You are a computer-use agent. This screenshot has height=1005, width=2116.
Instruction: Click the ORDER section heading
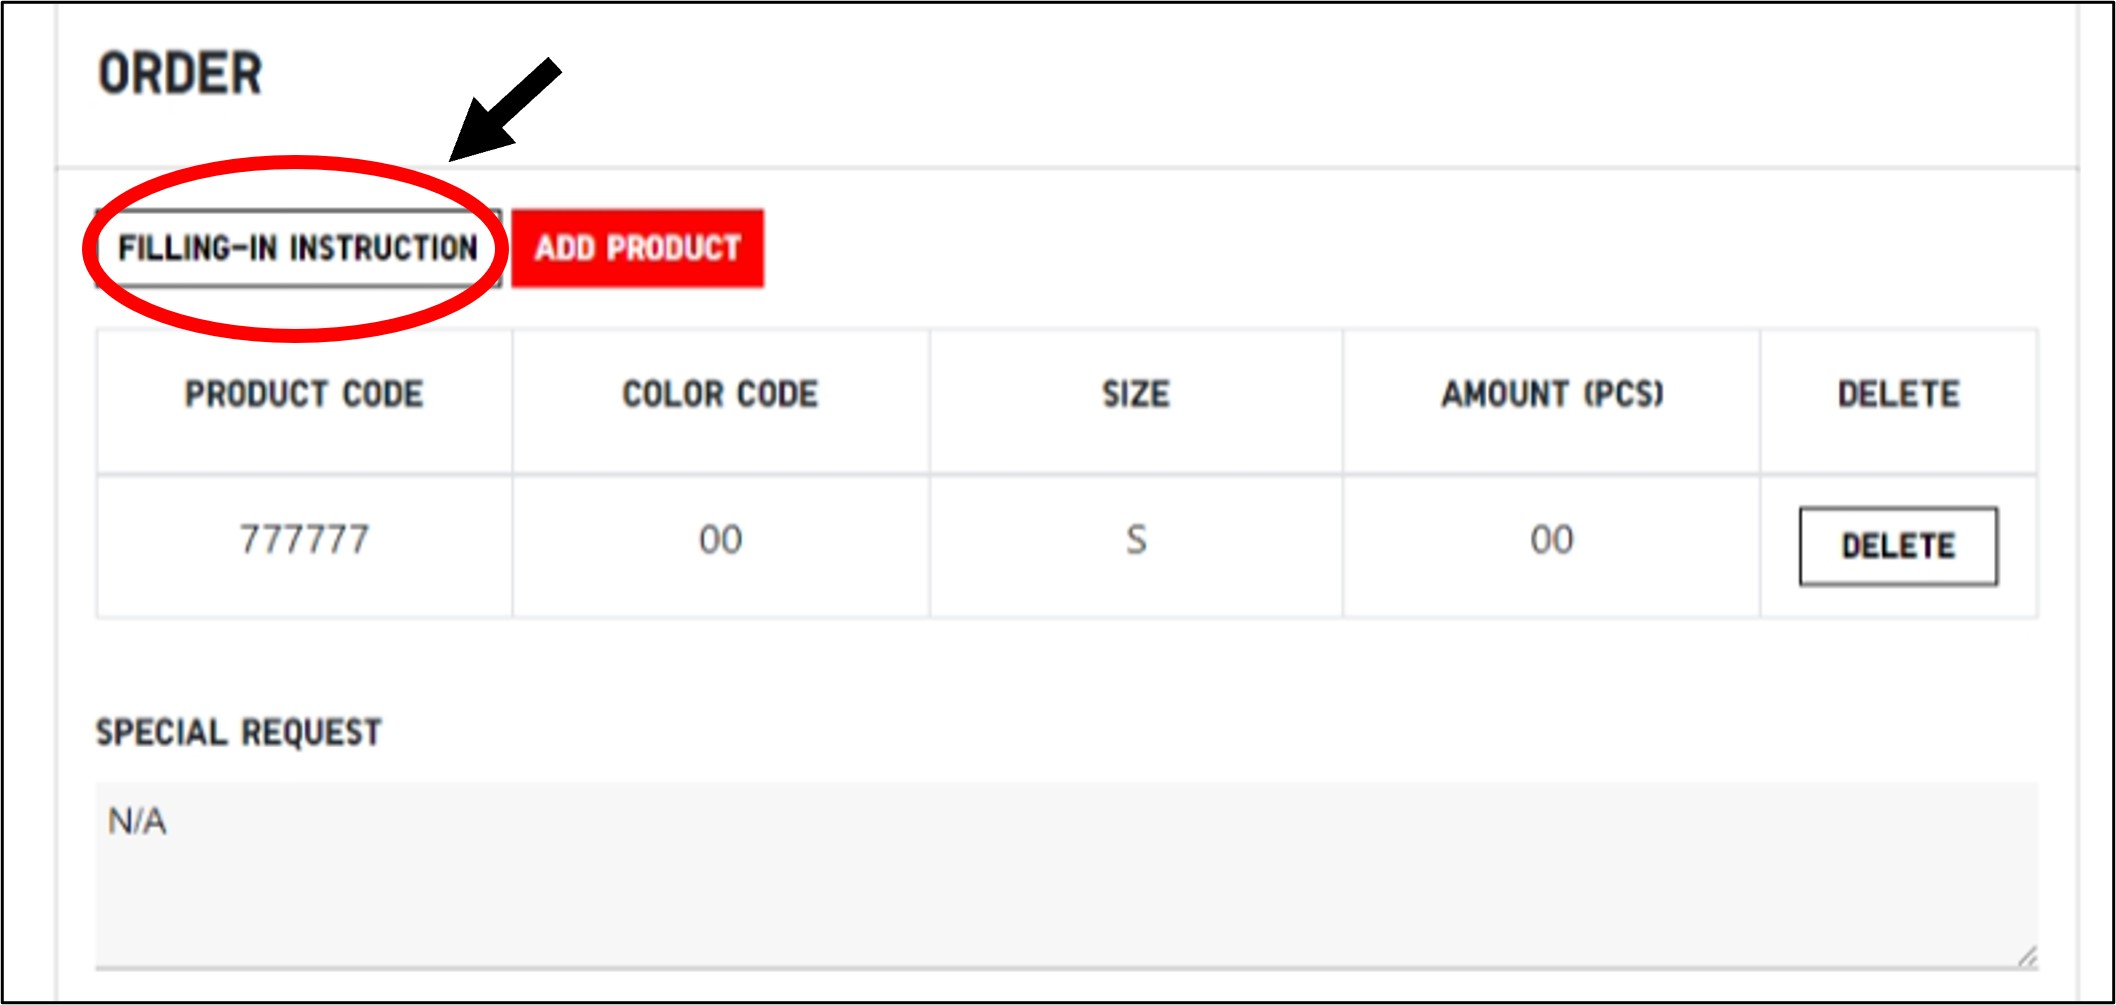click(x=180, y=74)
